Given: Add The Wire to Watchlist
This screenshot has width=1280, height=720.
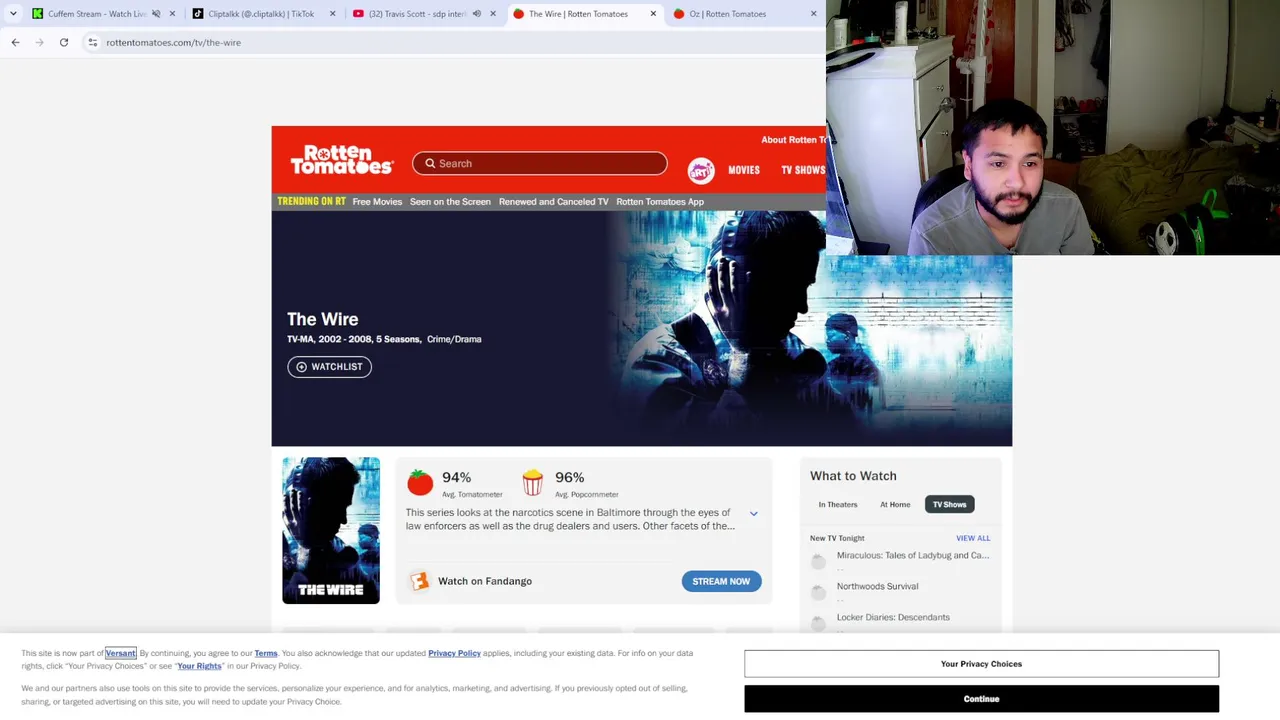Looking at the screenshot, I should (x=329, y=367).
